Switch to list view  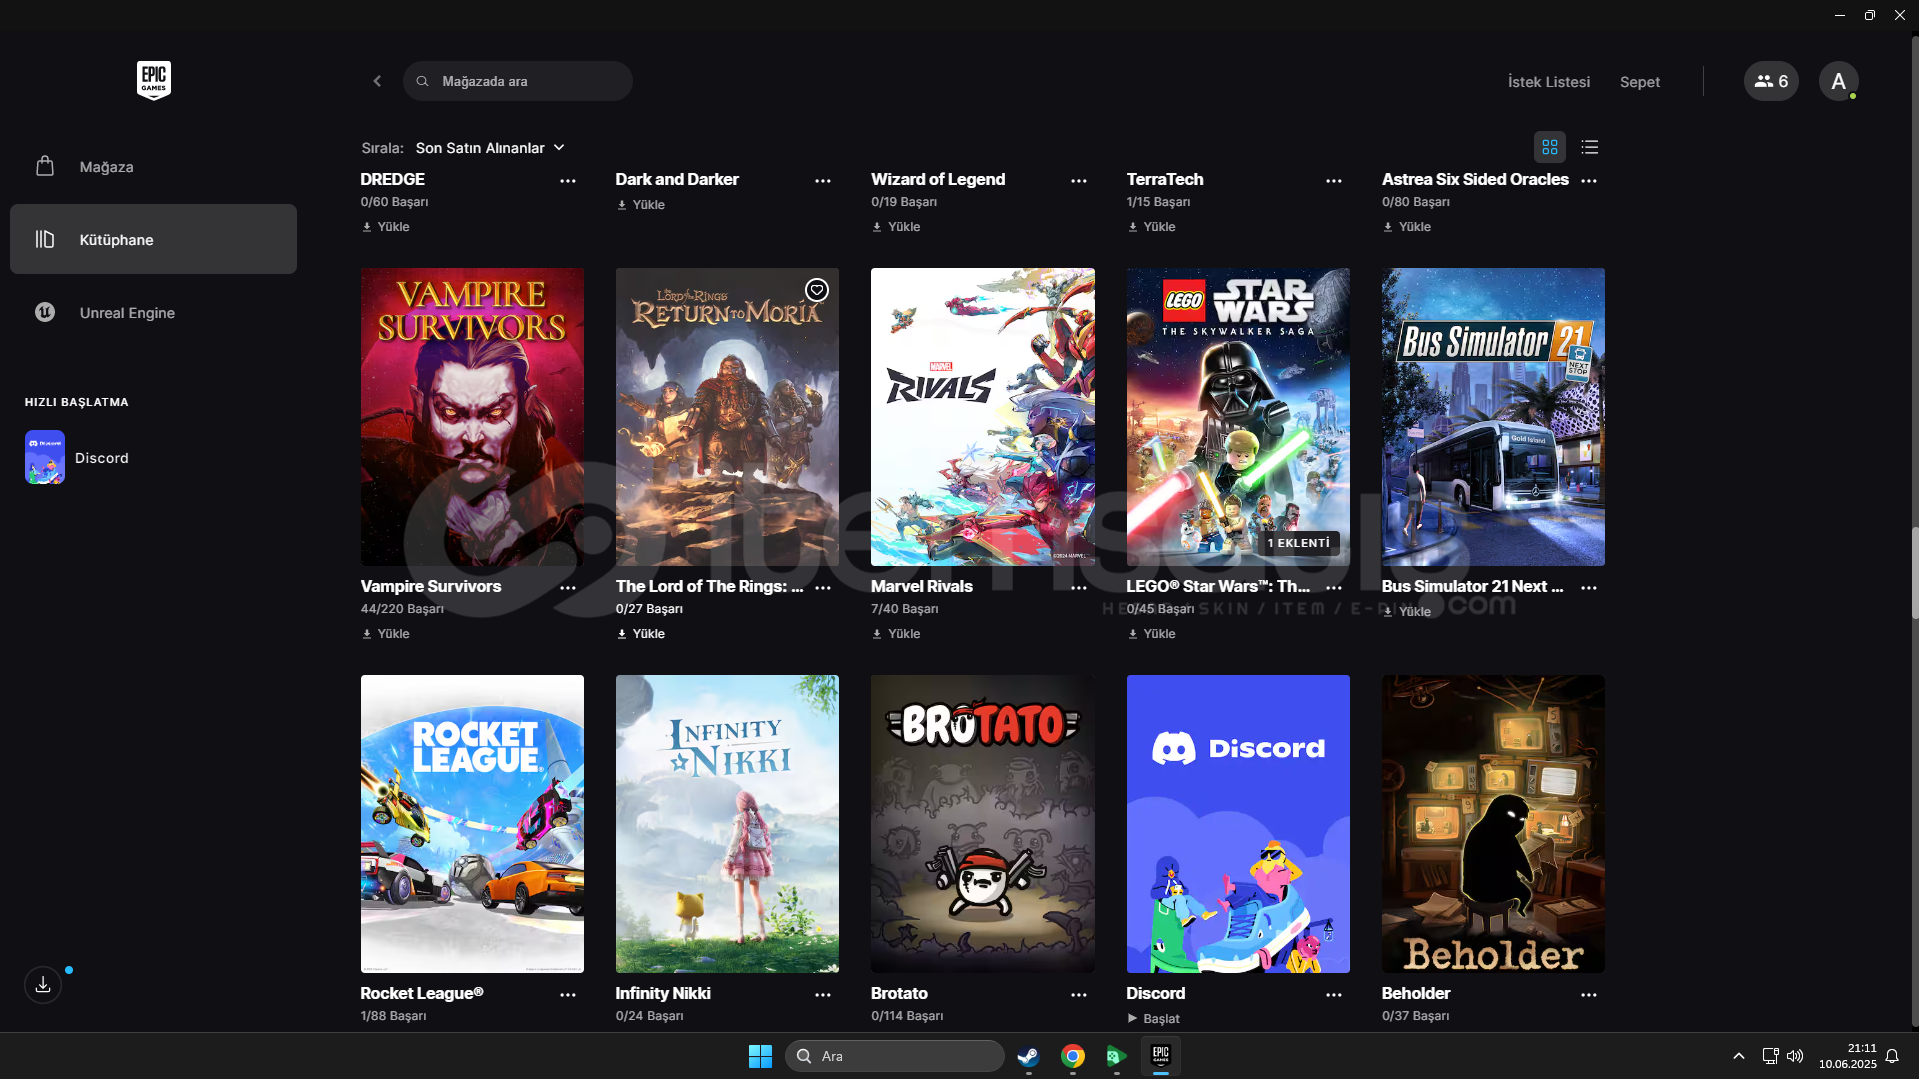coord(1590,147)
